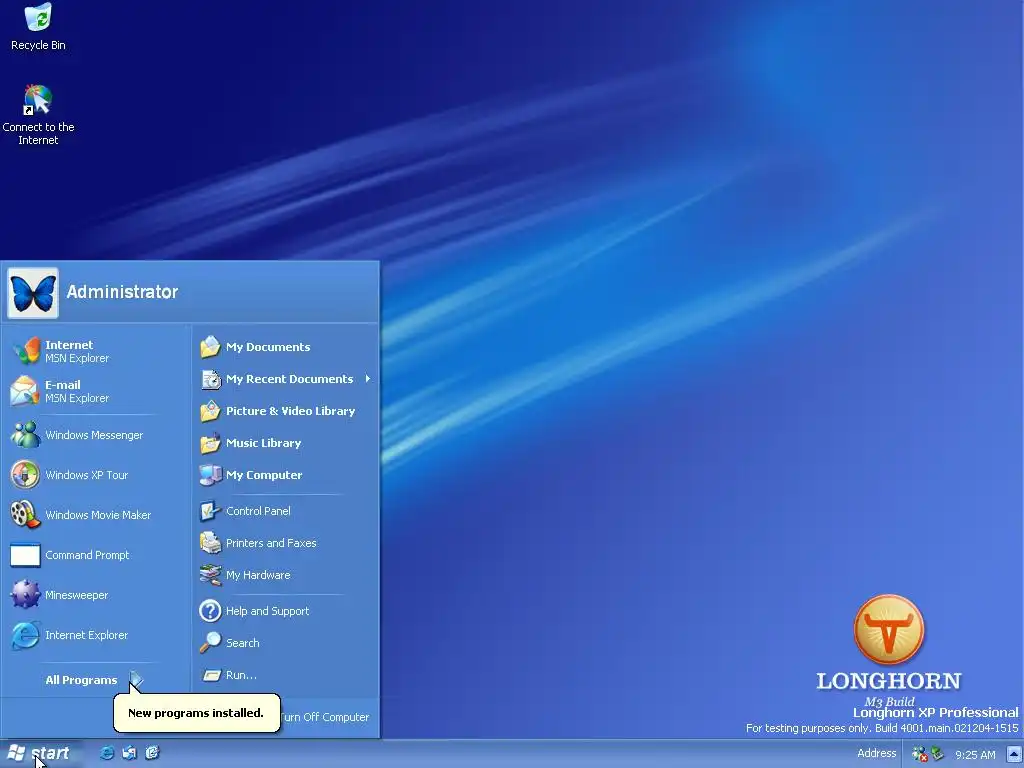Expand My Recent Documents submenu arrow

368,379
